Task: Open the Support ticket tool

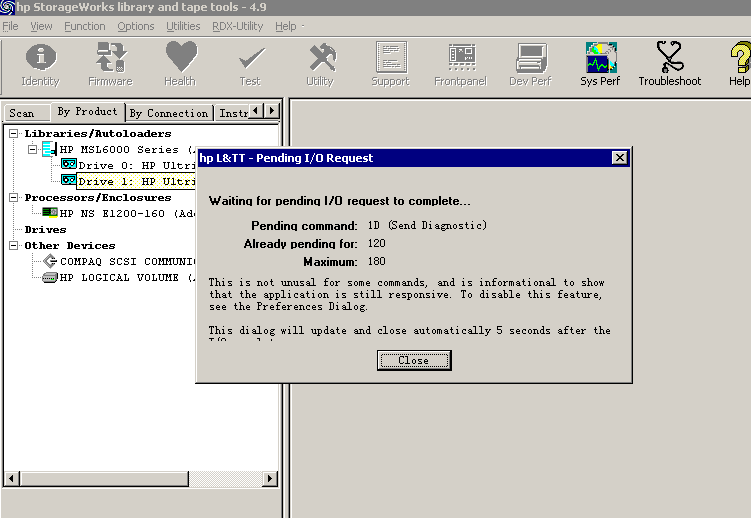Action: pos(391,65)
